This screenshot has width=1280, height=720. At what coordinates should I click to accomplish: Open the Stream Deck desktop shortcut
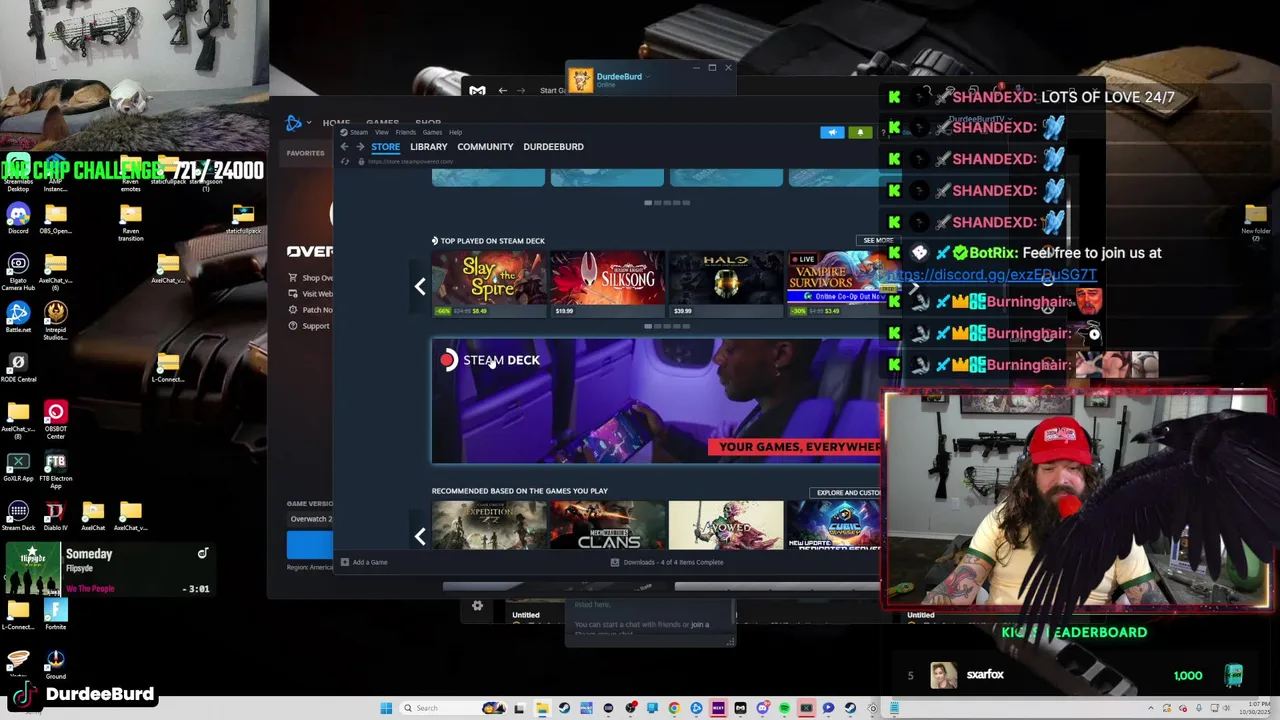coord(18,516)
